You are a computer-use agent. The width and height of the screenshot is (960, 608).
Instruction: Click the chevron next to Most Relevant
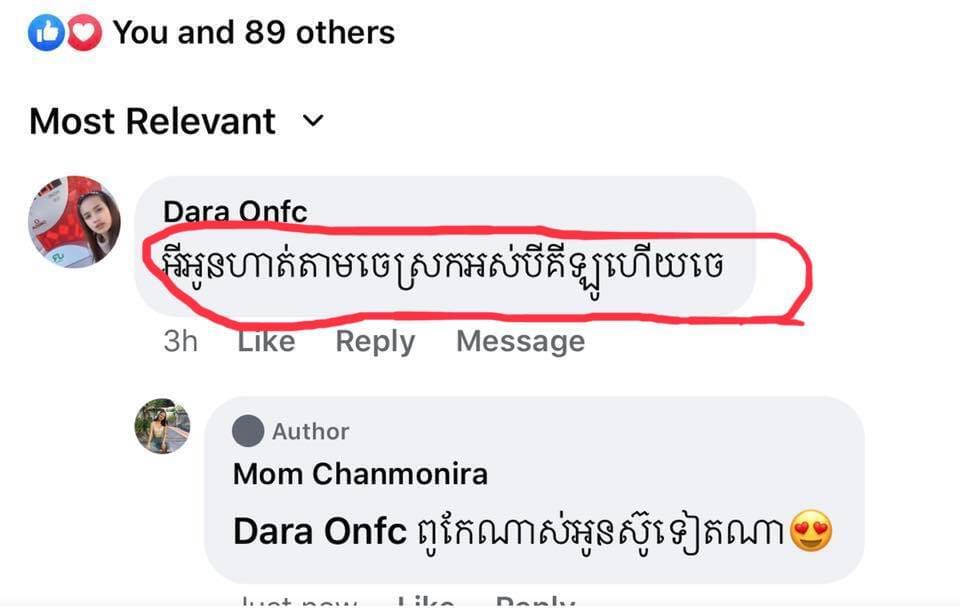tap(313, 121)
